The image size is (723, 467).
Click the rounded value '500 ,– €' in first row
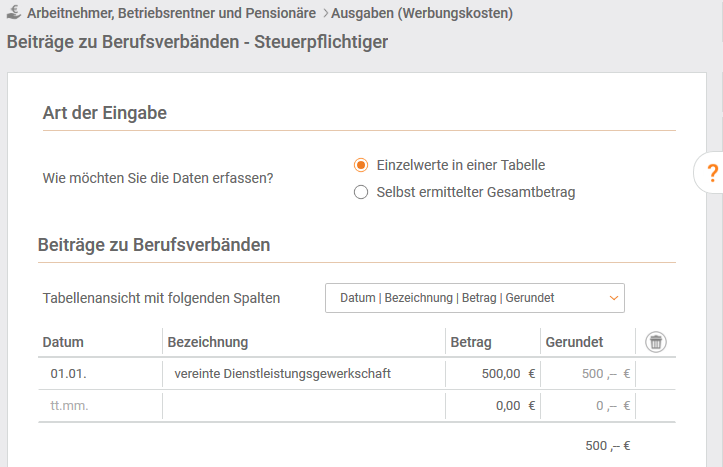click(606, 373)
